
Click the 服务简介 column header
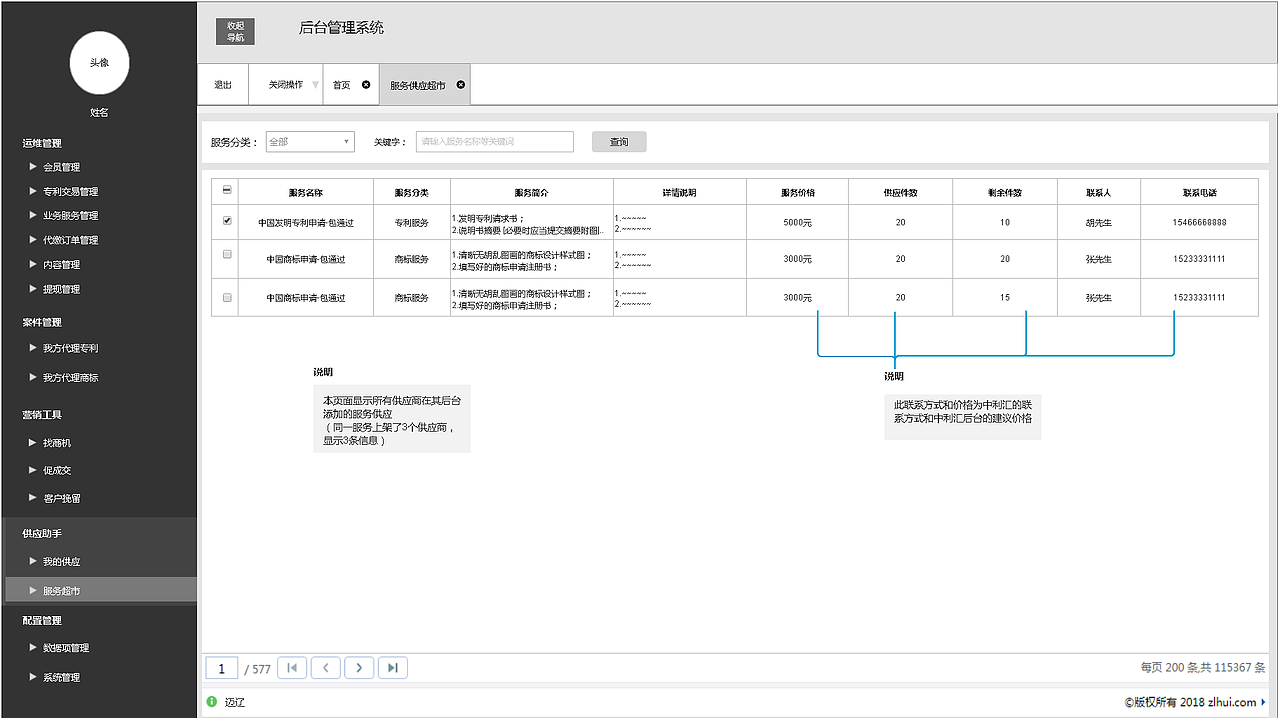(x=532, y=192)
